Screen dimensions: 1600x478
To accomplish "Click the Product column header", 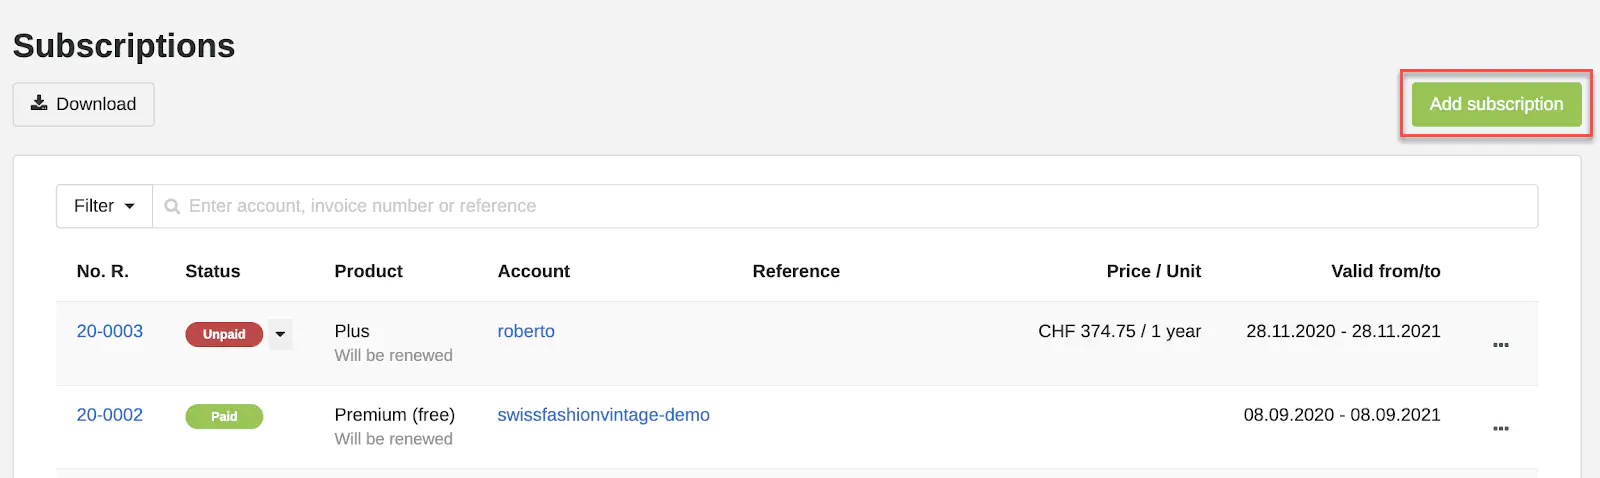I will 368,271.
